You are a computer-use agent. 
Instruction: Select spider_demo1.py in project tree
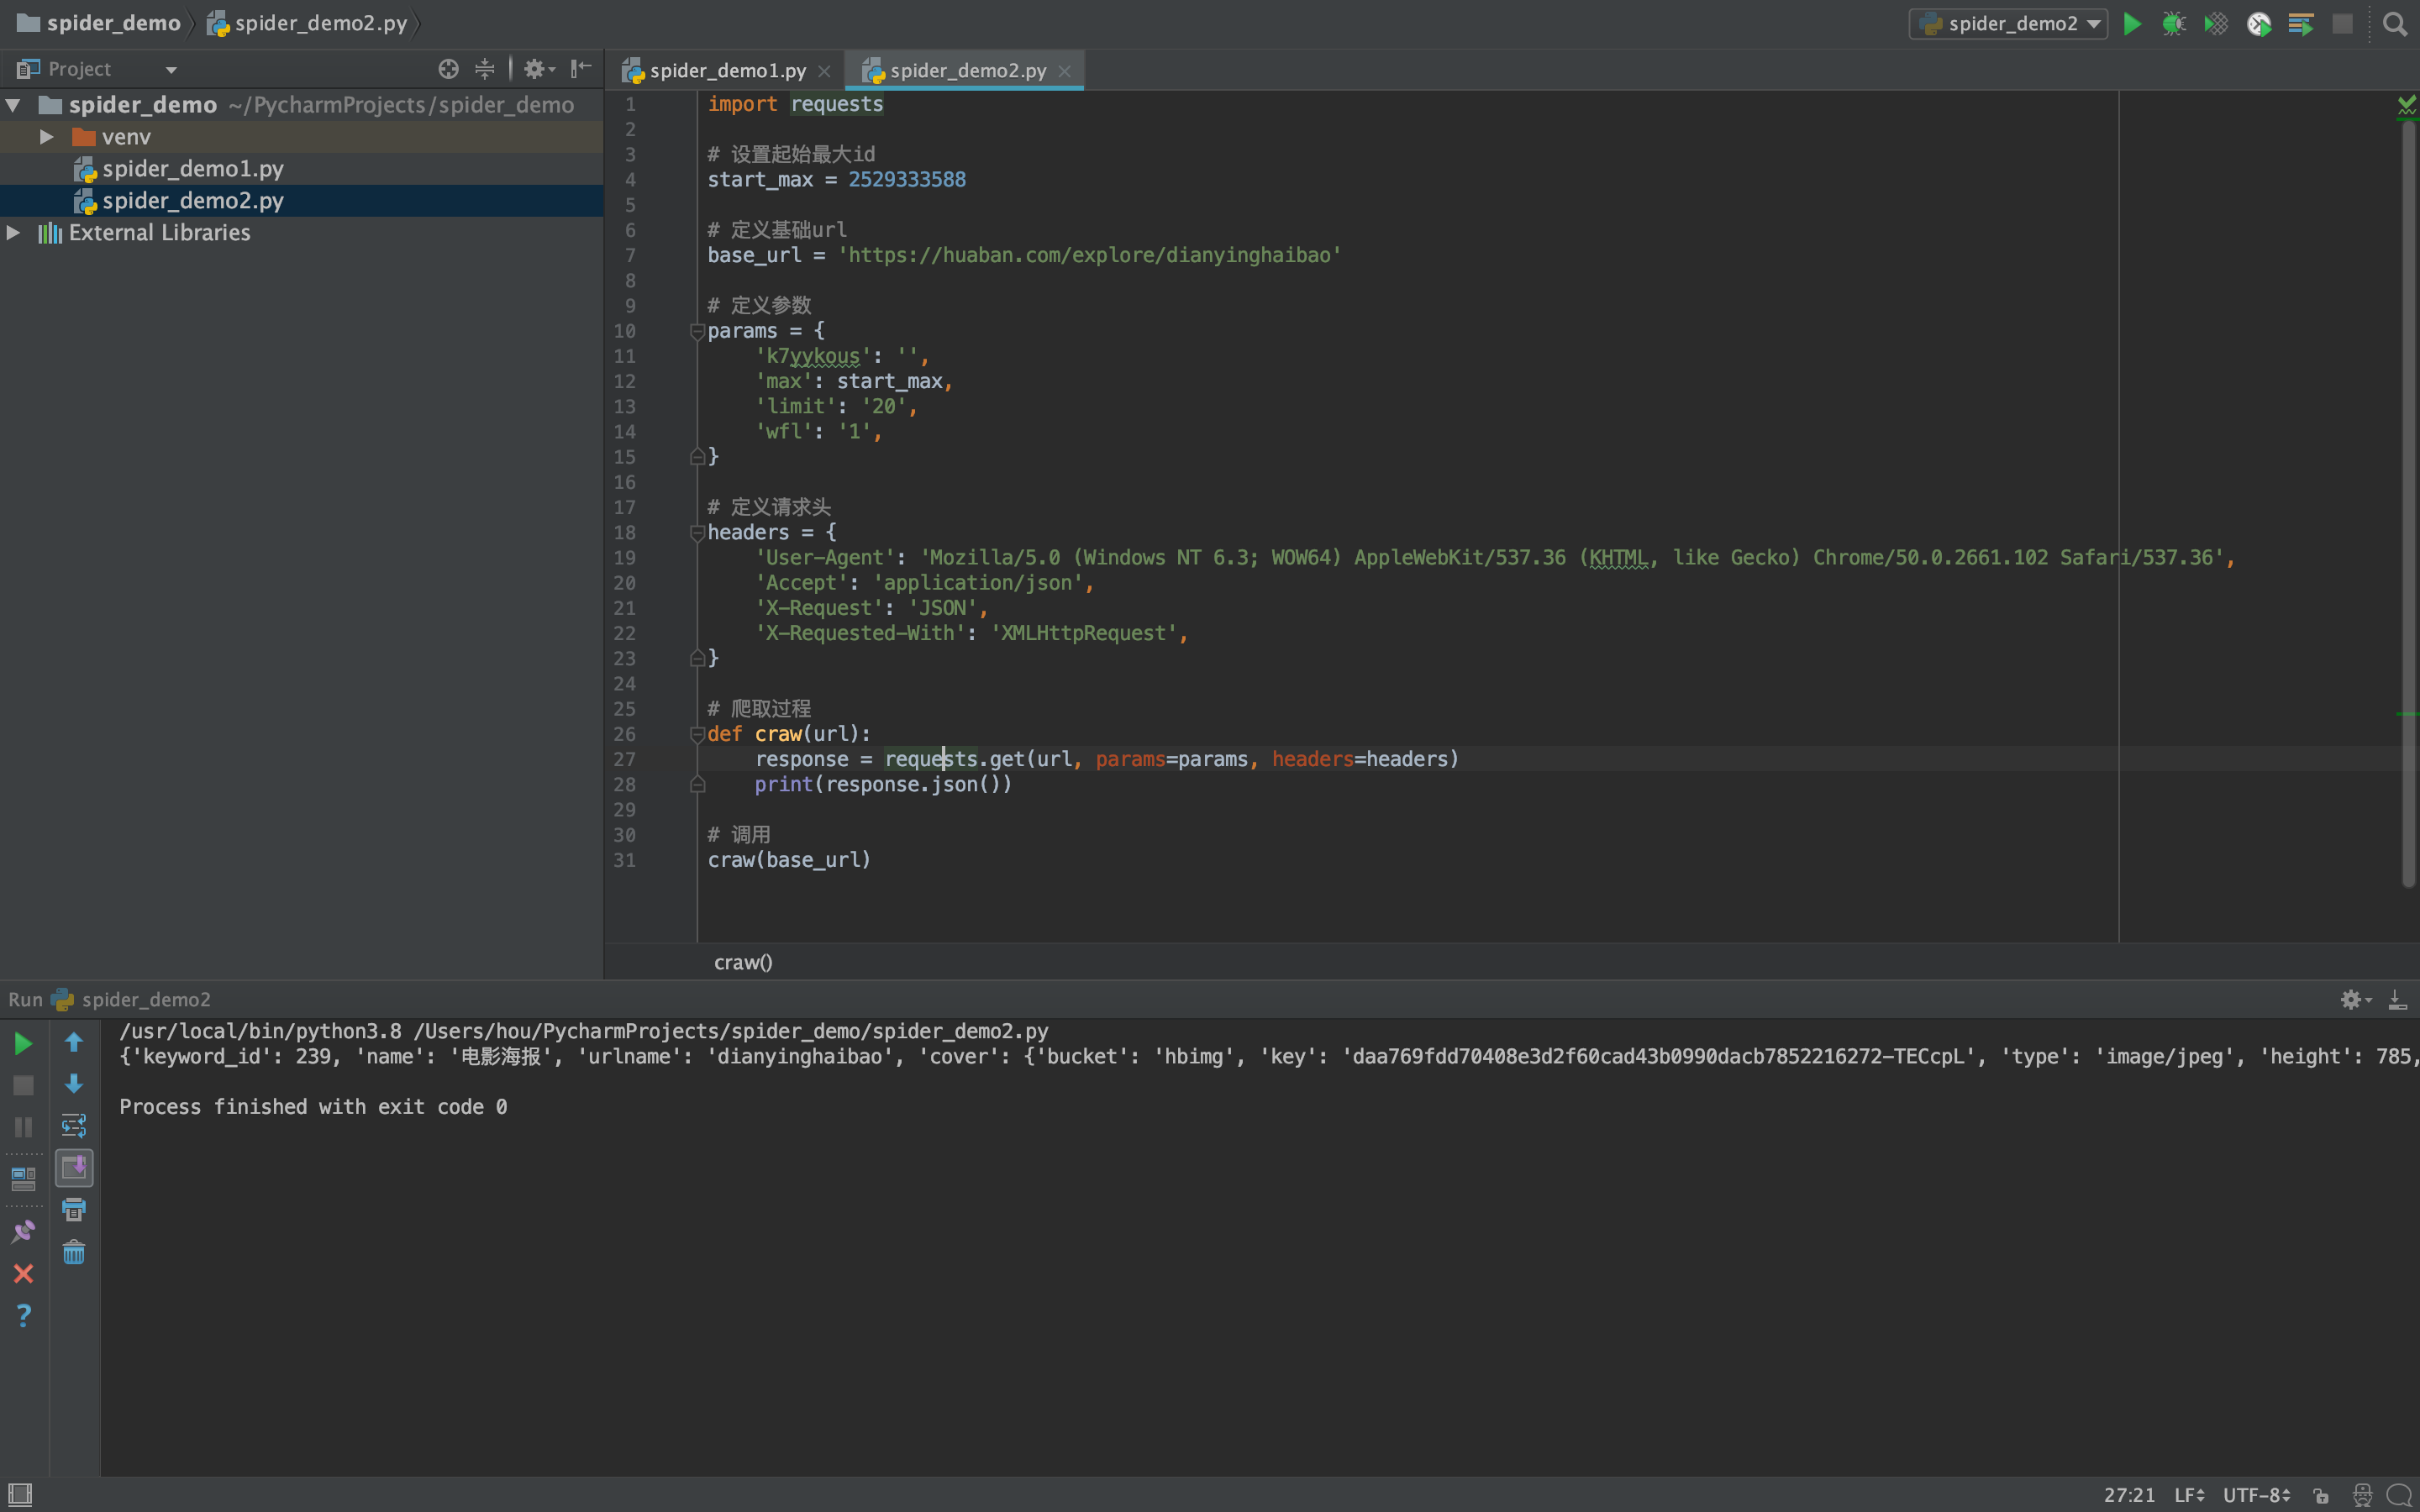pyautogui.click(x=192, y=169)
